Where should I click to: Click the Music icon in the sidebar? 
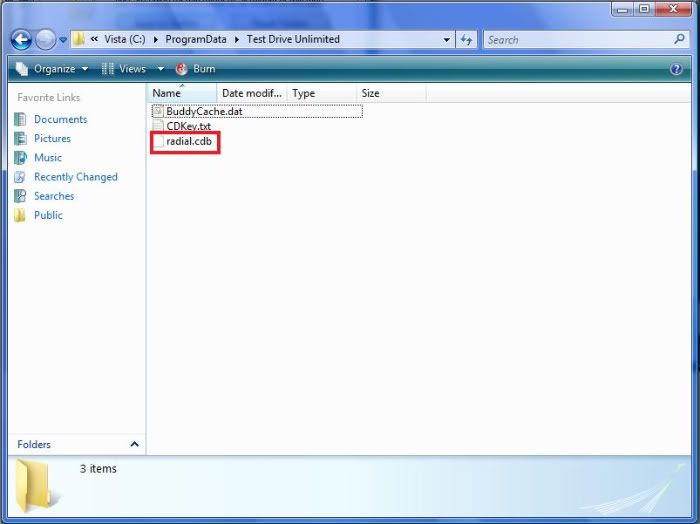click(x=20, y=158)
